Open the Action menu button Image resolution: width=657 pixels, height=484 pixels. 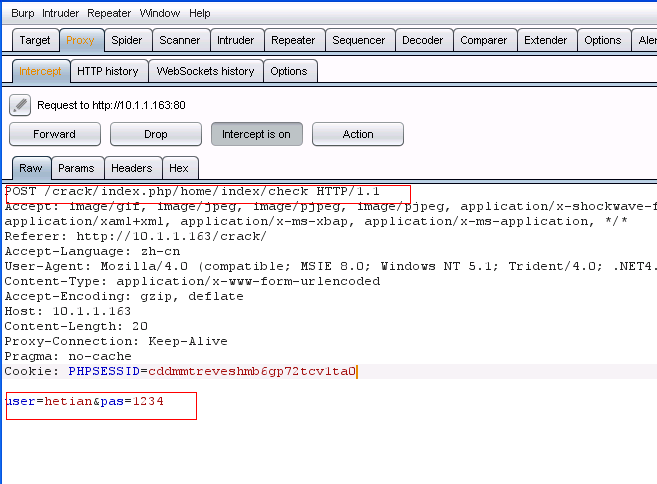[x=358, y=134]
